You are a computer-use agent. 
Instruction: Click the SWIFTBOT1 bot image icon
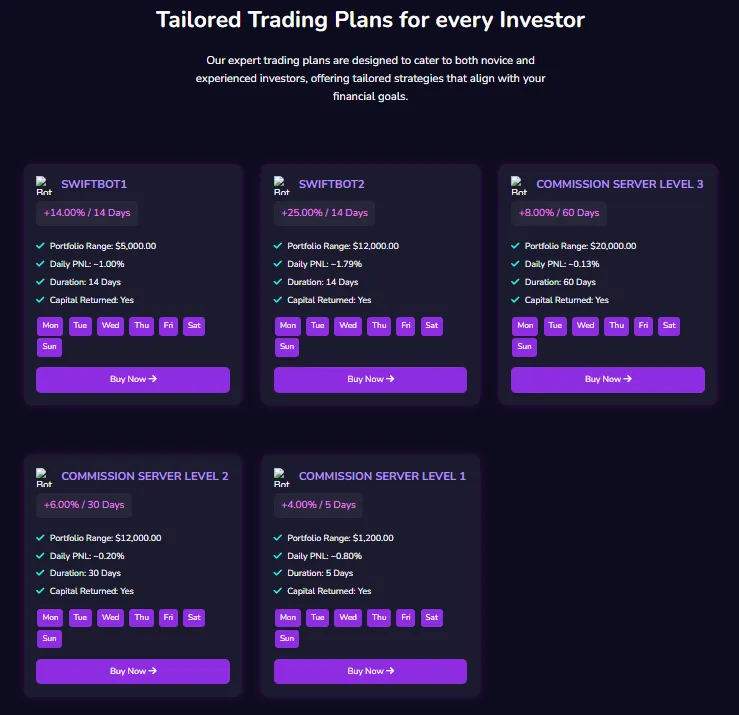44,185
